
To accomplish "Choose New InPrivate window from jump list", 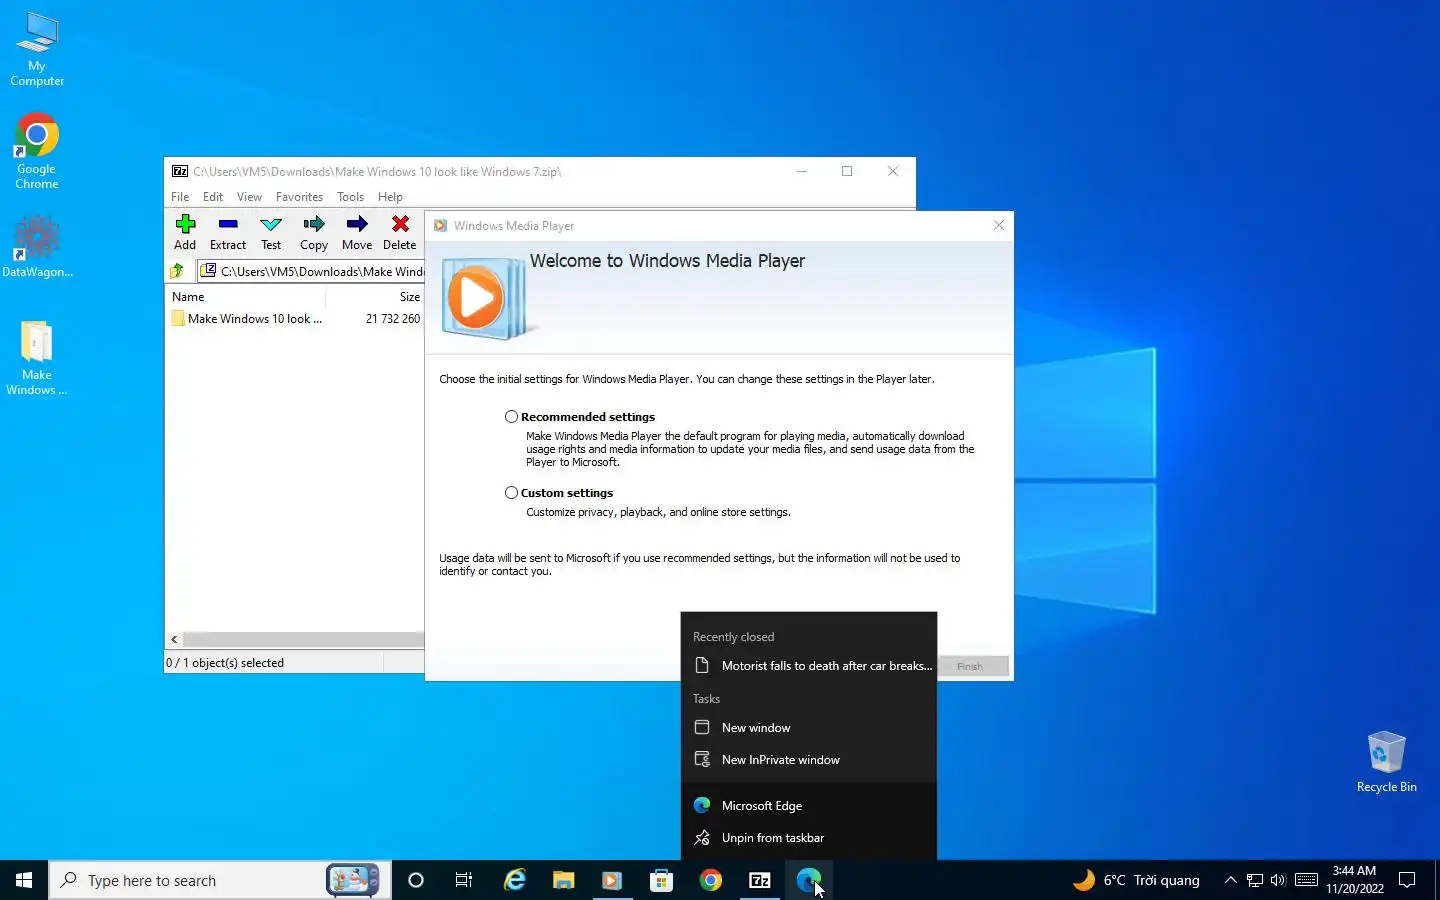I will tap(809, 760).
